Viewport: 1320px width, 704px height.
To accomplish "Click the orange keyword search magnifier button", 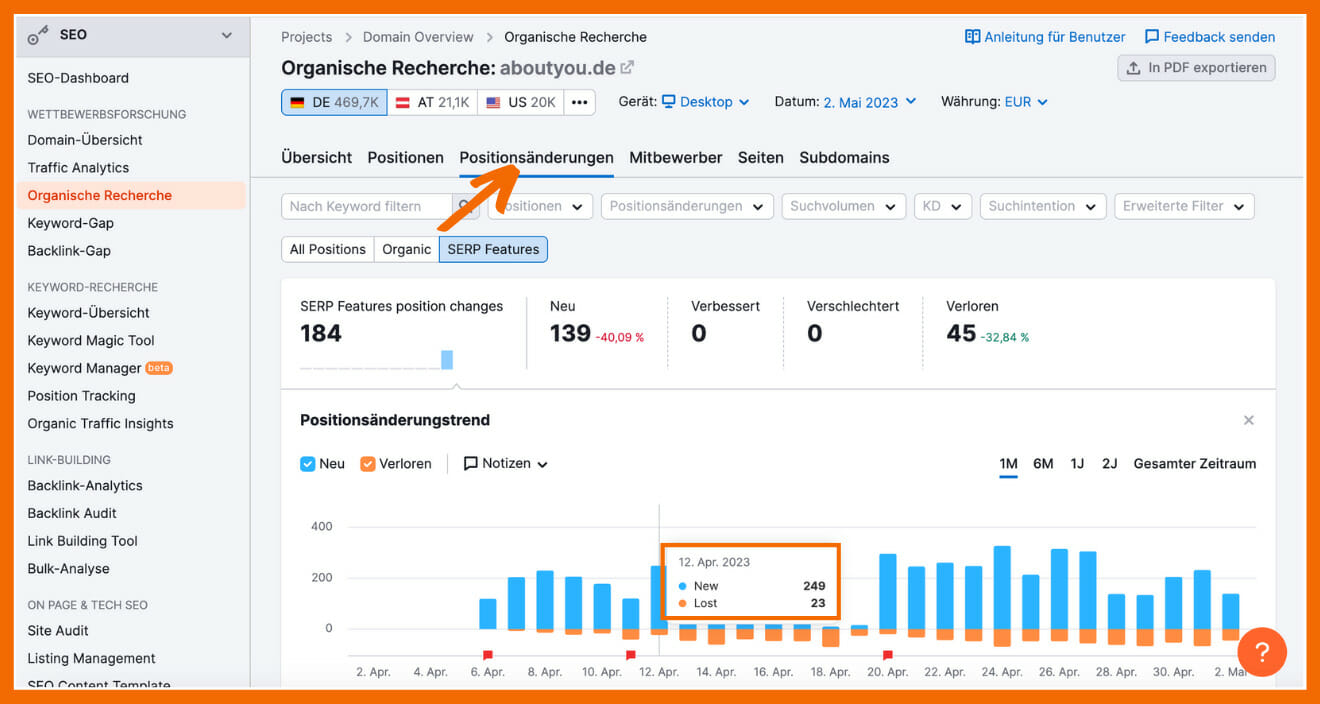I will pos(465,207).
